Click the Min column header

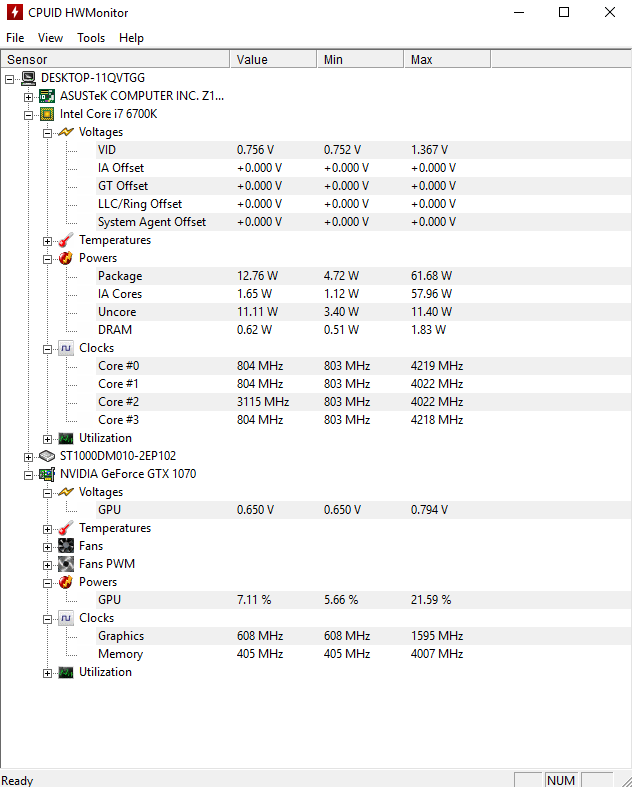point(360,59)
